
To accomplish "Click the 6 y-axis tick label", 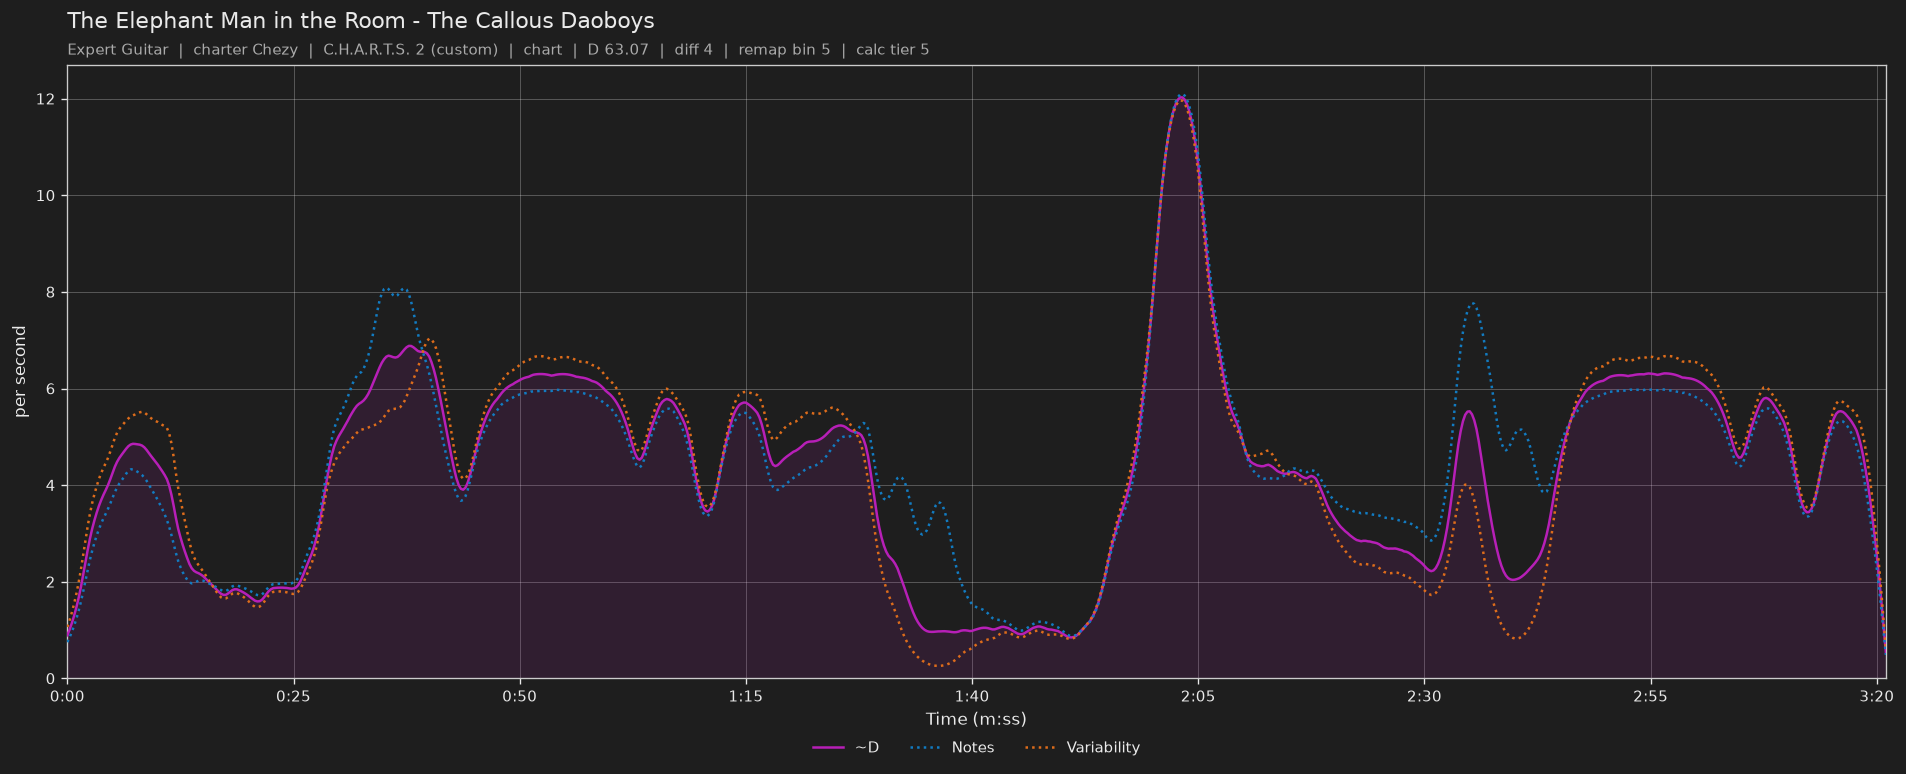I will (51, 389).
